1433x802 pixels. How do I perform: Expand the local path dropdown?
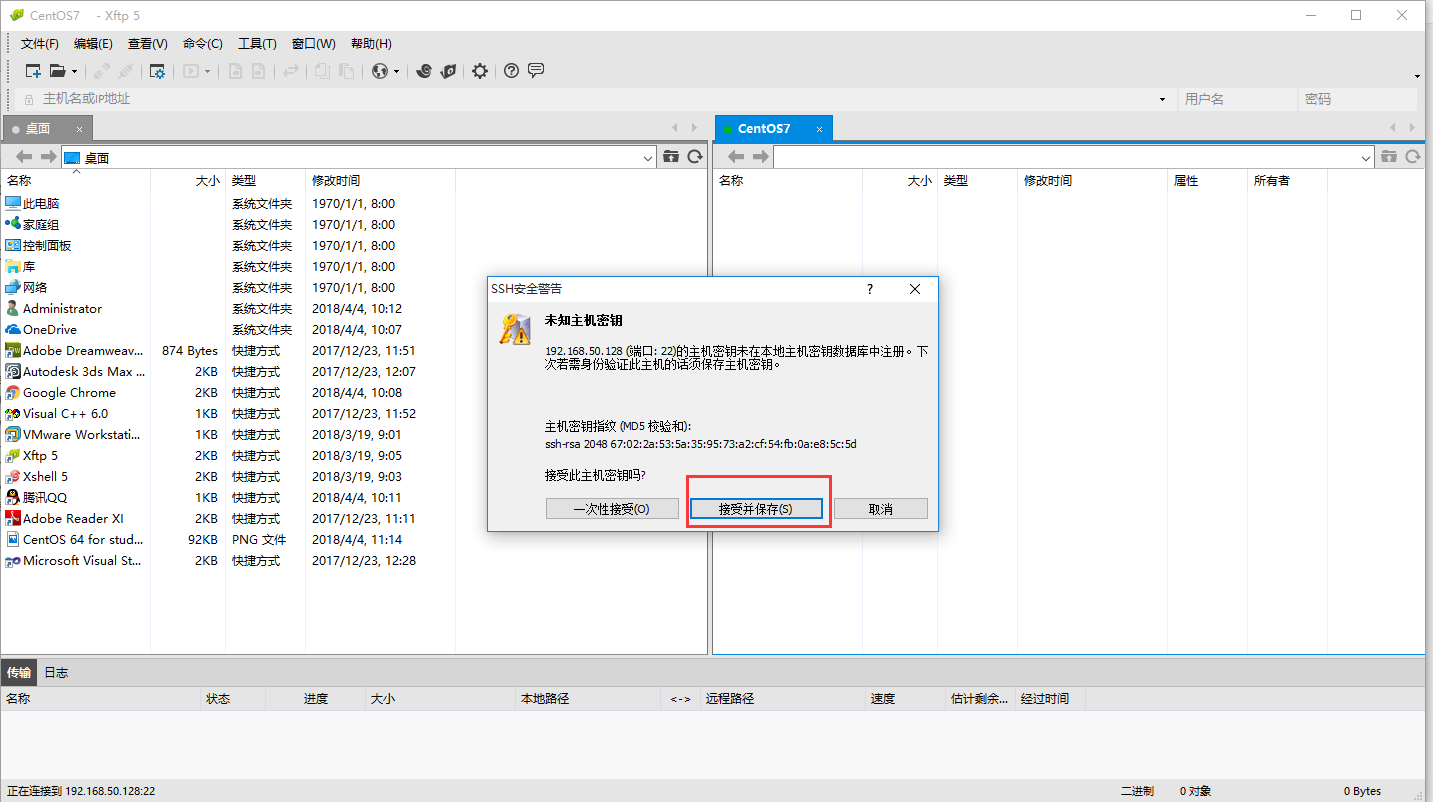pyautogui.click(x=647, y=158)
